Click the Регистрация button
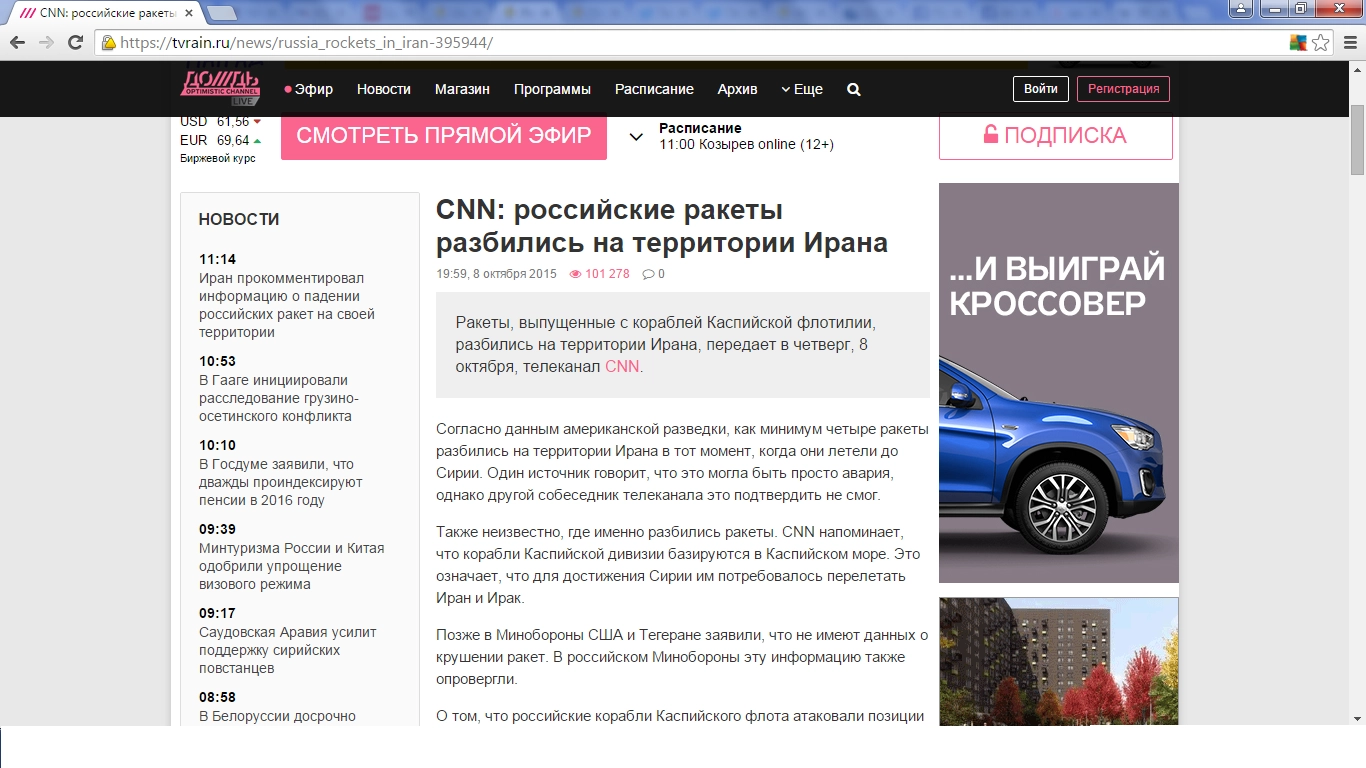Viewport: 1366px width, 768px height. tap(1122, 89)
